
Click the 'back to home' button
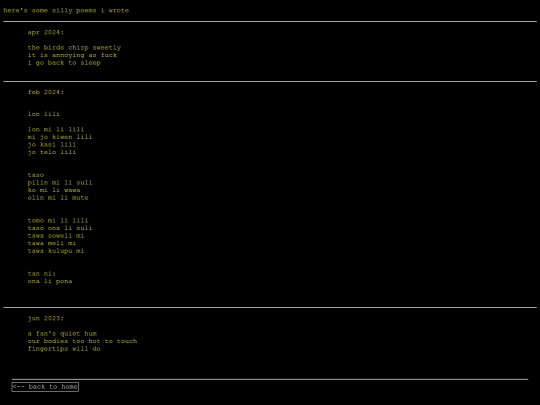tap(45, 387)
